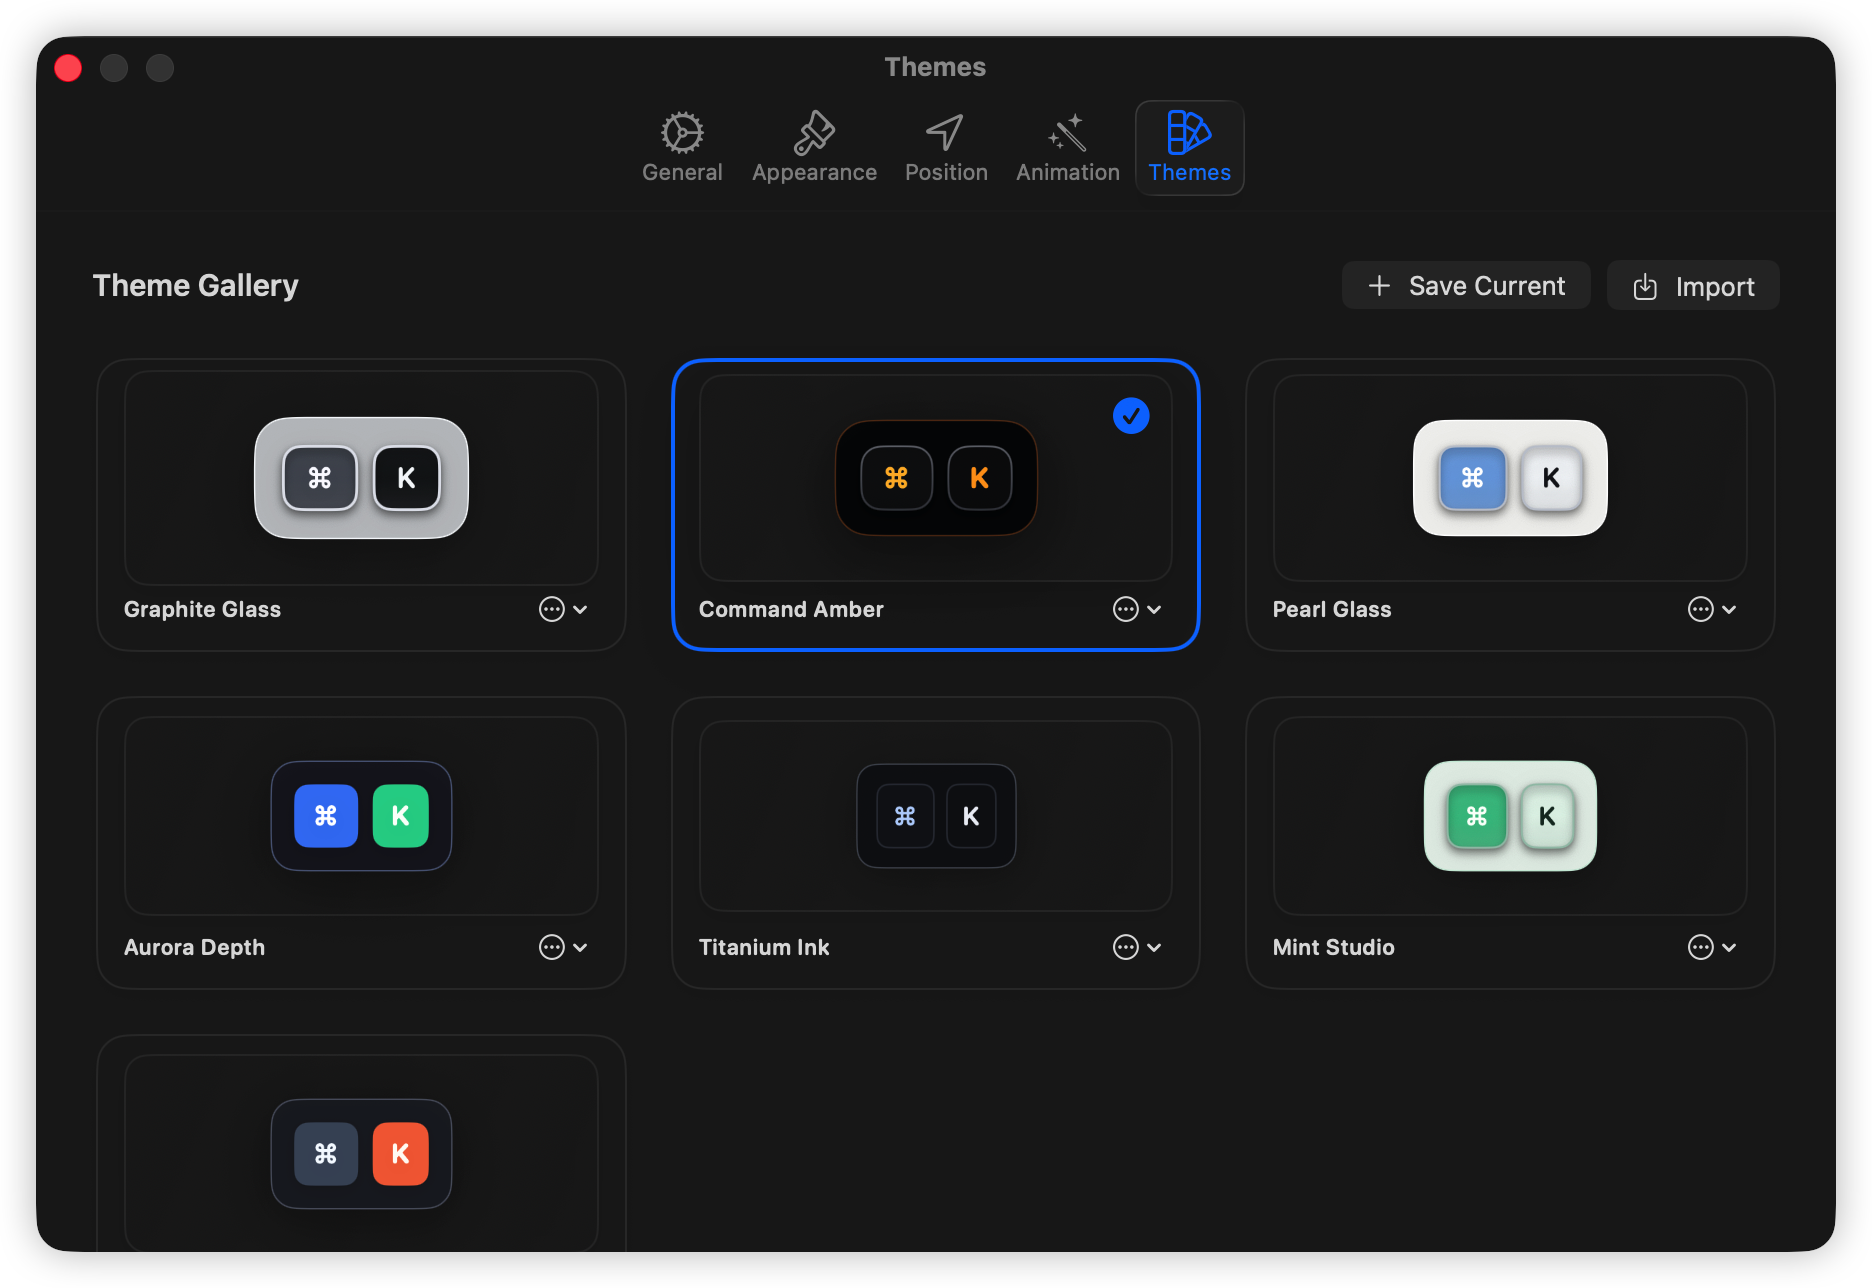Click the Pearl Glass theme name

(x=1332, y=609)
